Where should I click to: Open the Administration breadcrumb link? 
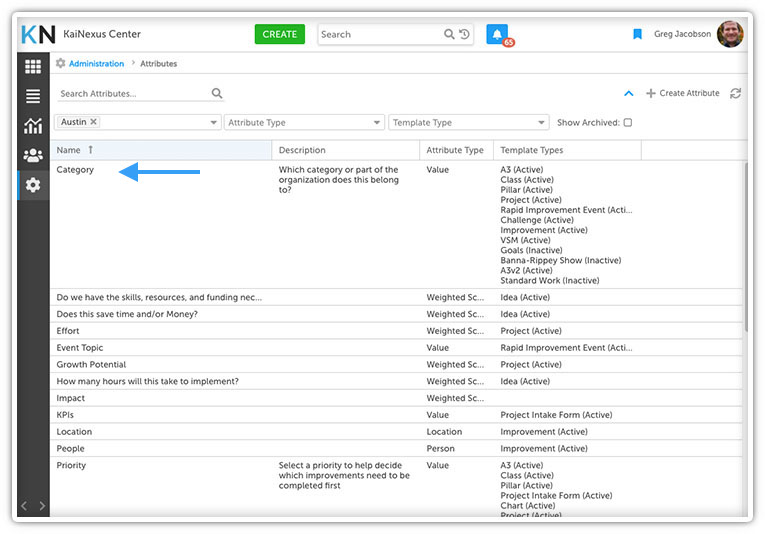[x=97, y=63]
